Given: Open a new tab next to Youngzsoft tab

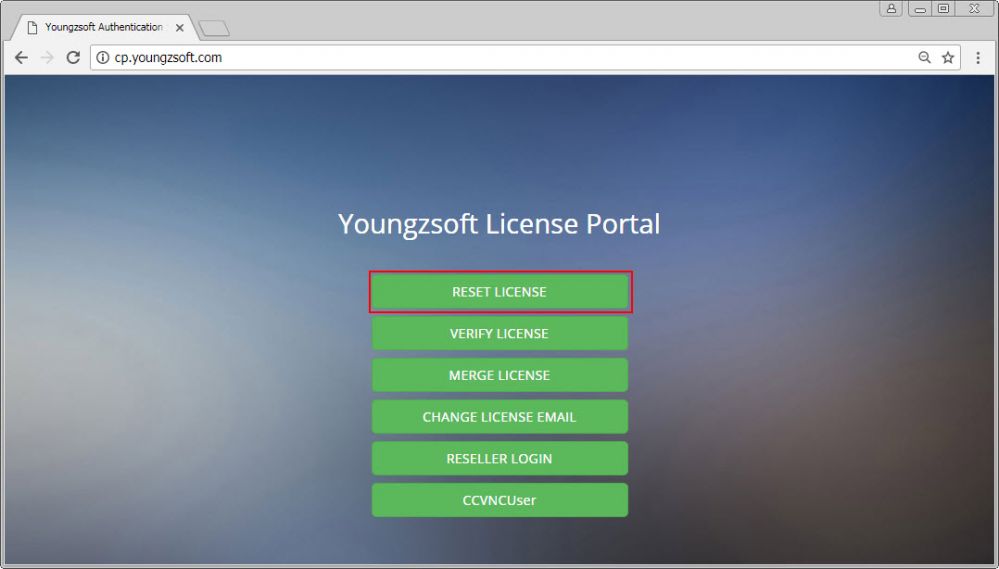Looking at the screenshot, I should (x=213, y=28).
